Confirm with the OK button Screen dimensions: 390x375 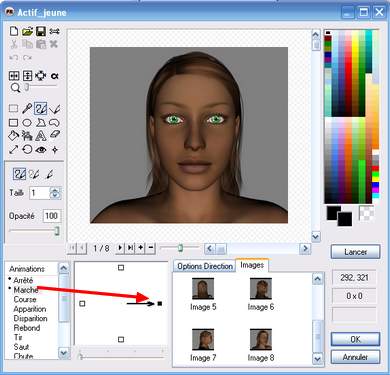(x=355, y=339)
